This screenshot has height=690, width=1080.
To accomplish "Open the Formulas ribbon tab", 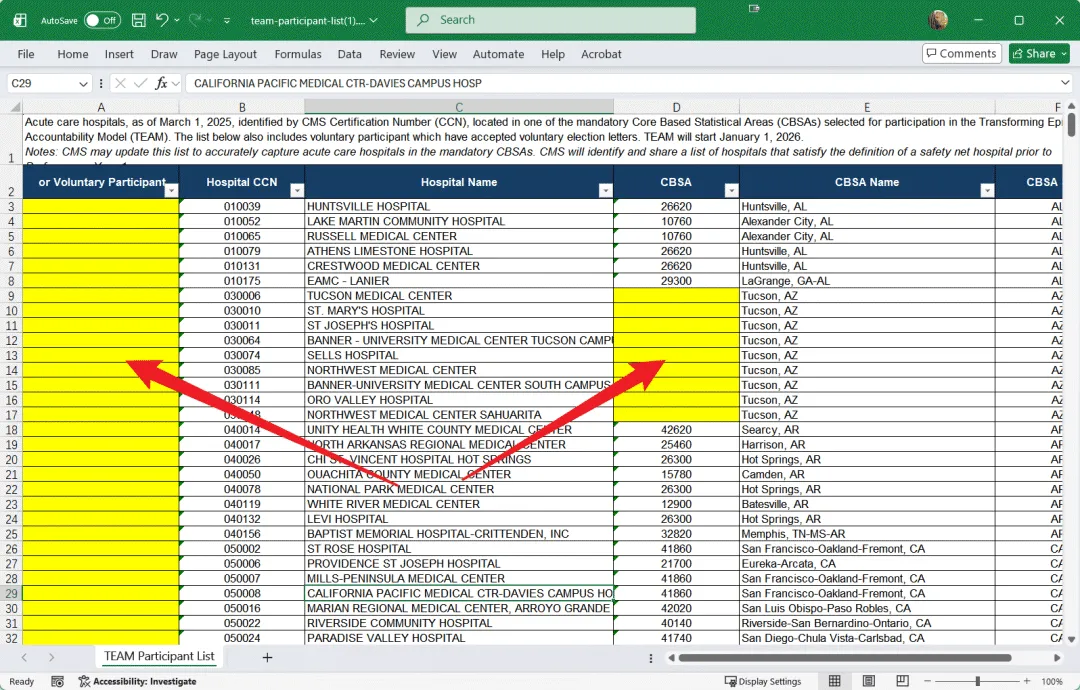I will click(x=298, y=54).
